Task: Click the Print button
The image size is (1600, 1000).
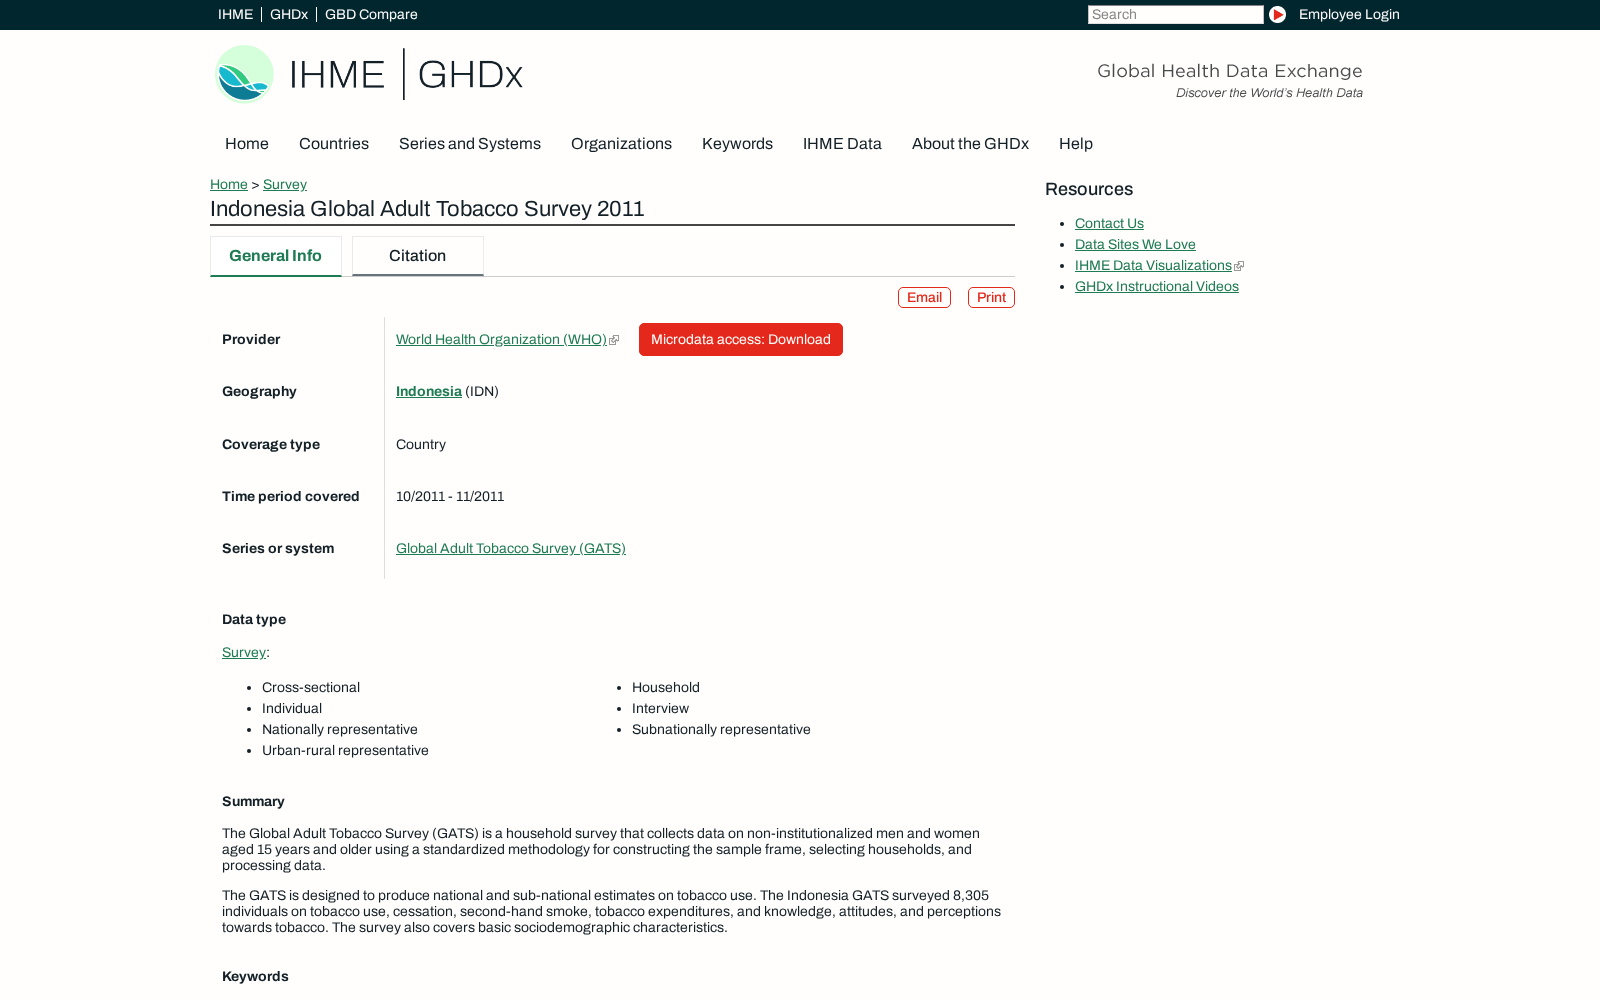Action: (991, 298)
